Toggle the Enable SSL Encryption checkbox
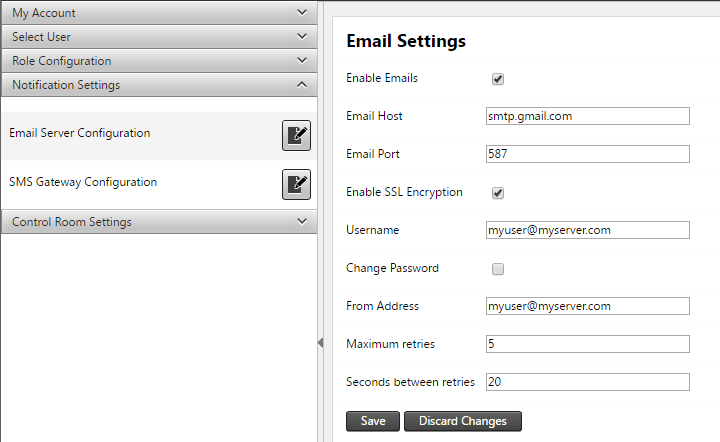Image resolution: width=720 pixels, height=442 pixels. coord(498,193)
